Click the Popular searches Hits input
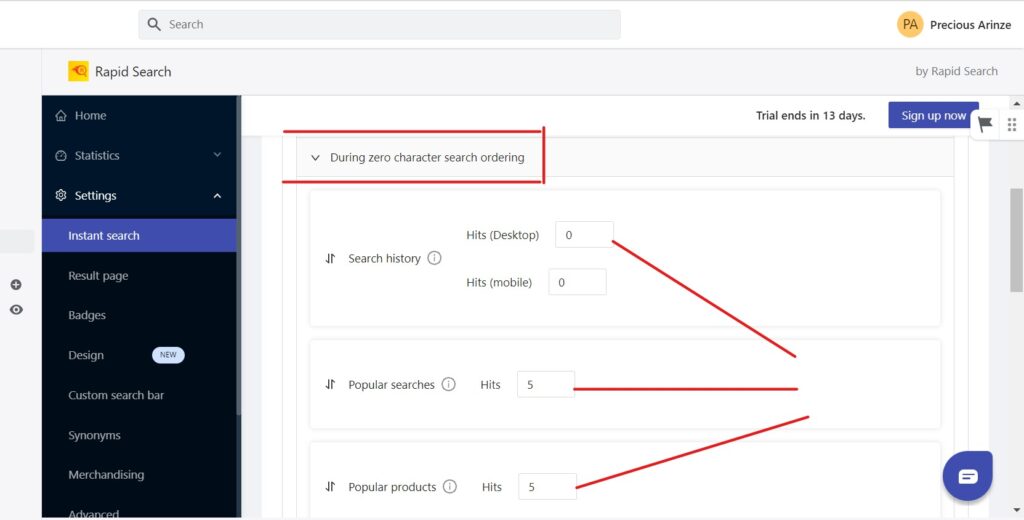This screenshot has width=1024, height=520. (546, 385)
